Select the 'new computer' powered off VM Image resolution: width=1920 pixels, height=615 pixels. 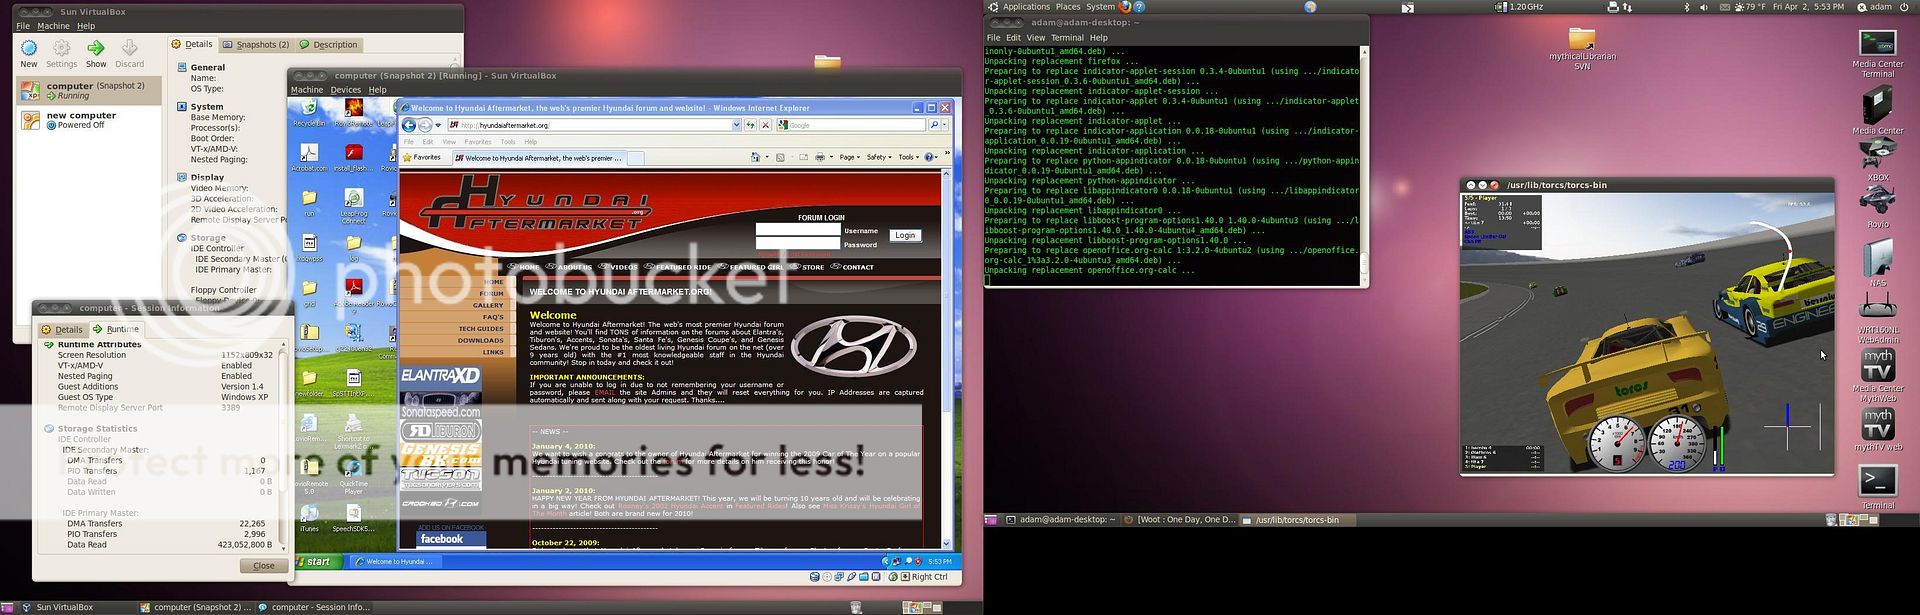coord(81,120)
